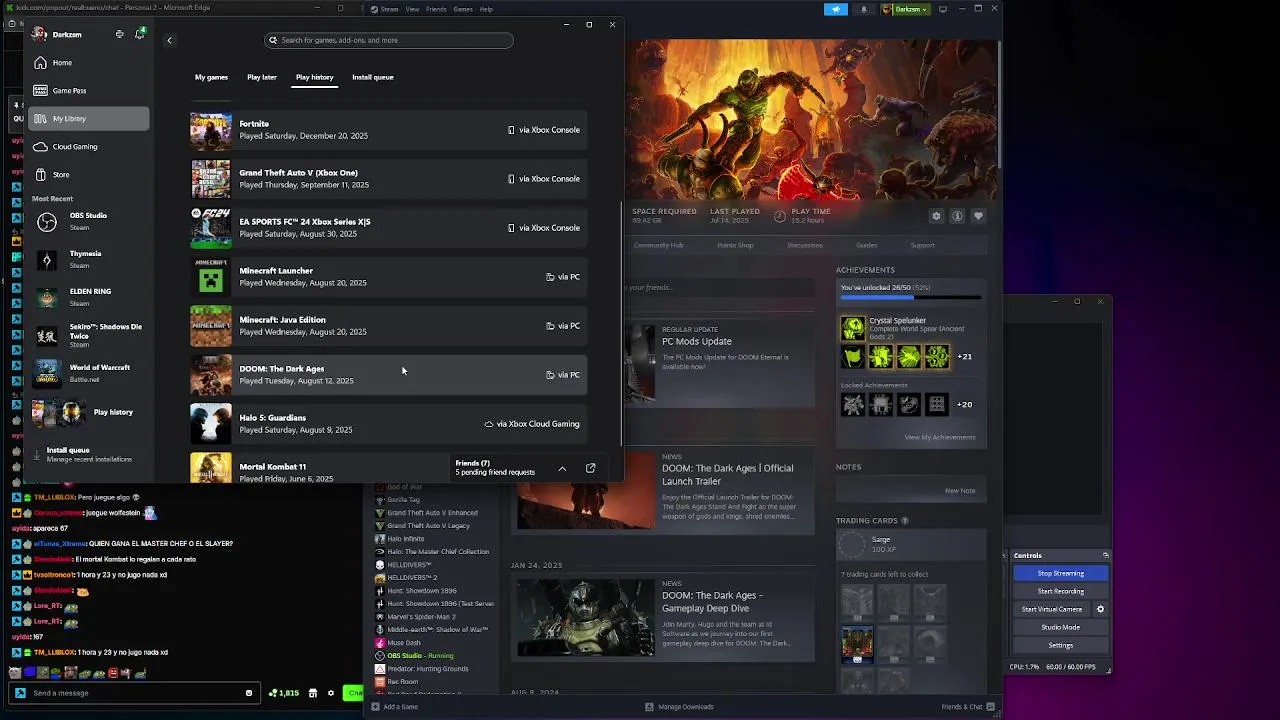The image size is (1280, 720).
Task: Open Home in the Xbox sidebar
Action: (89, 62)
